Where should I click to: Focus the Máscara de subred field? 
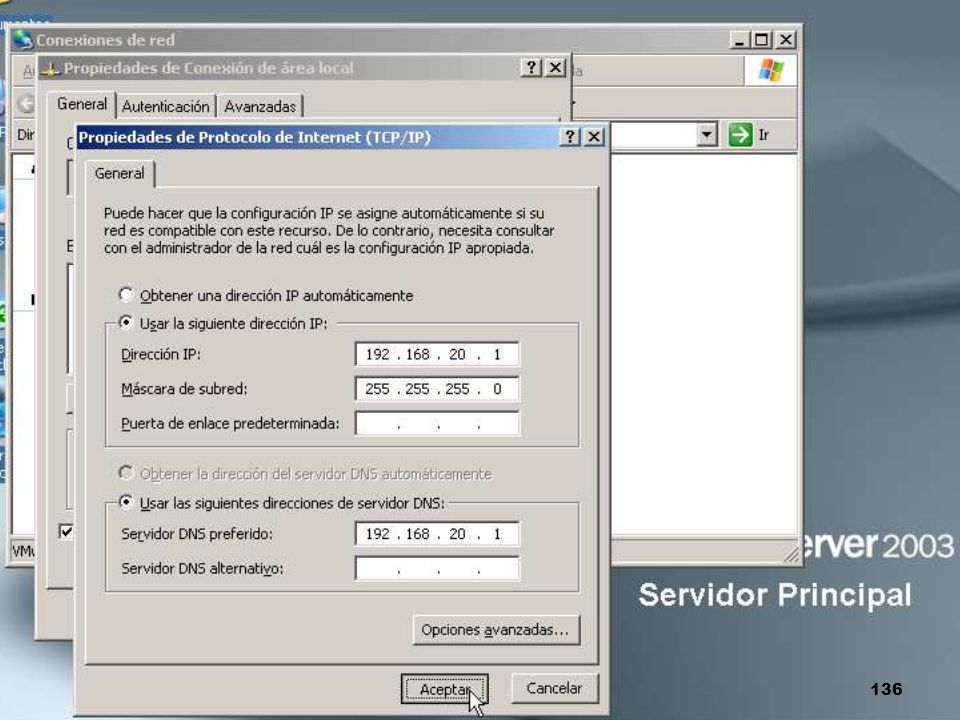tap(437, 389)
